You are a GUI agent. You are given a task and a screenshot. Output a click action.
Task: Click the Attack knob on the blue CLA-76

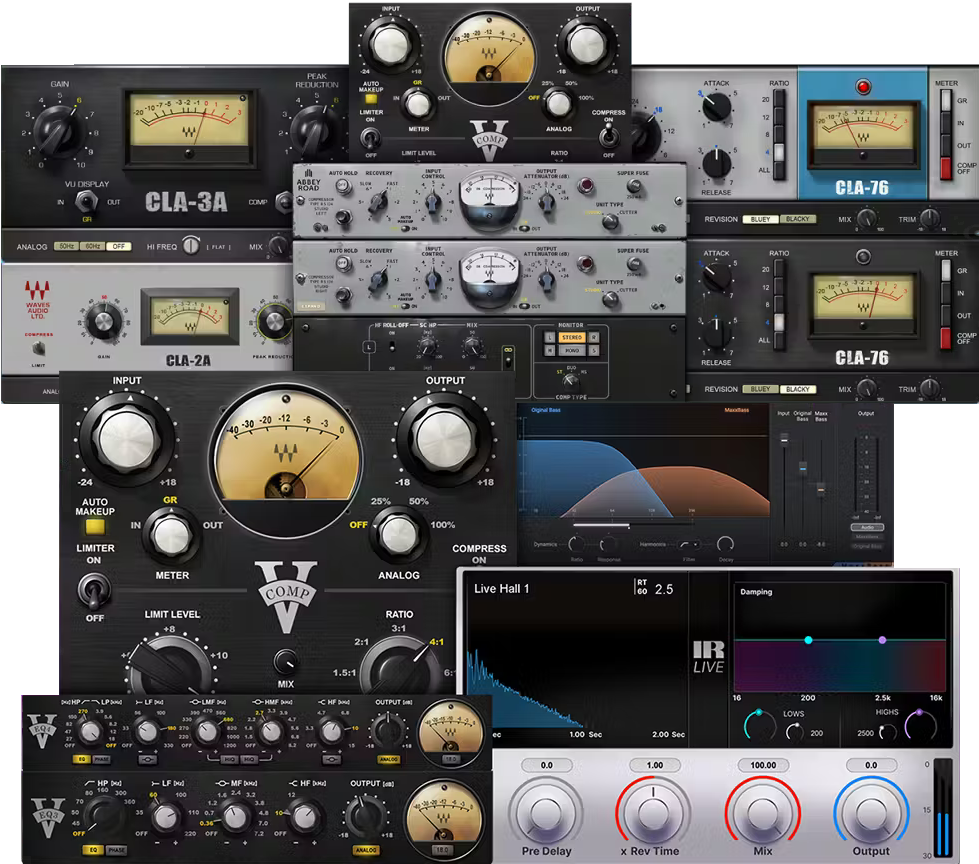click(717, 107)
